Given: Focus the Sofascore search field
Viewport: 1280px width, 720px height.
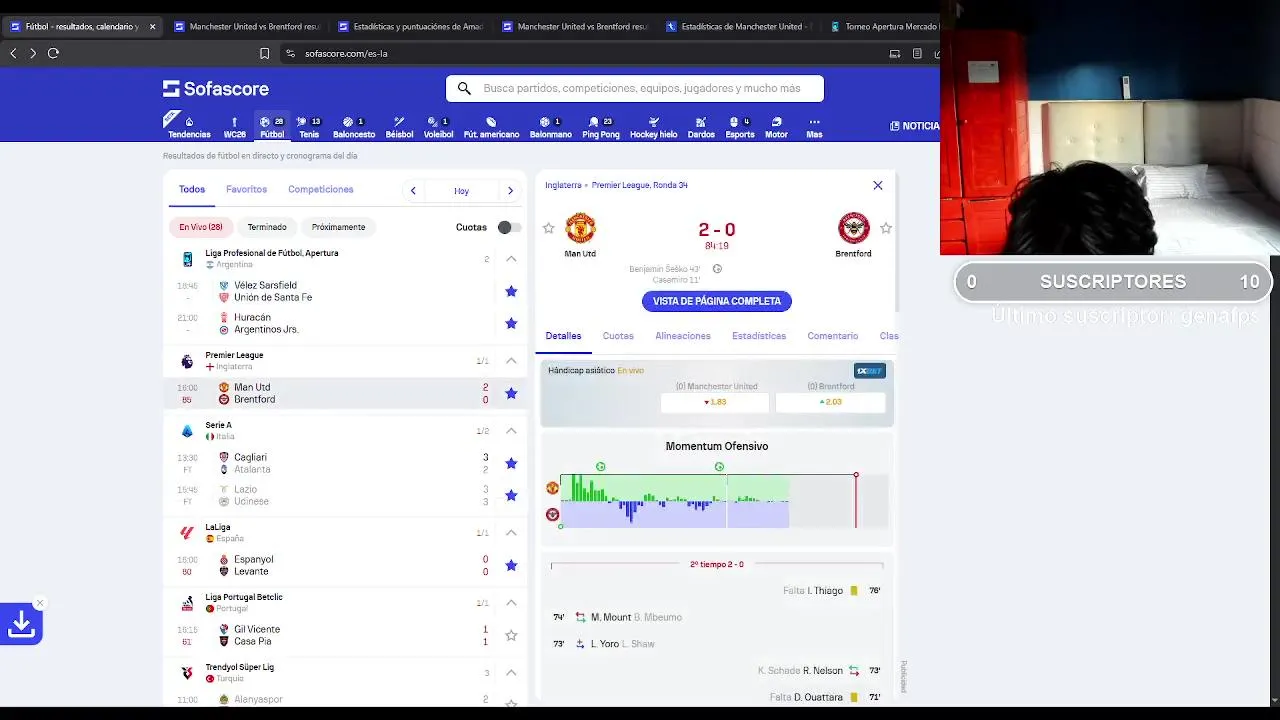Looking at the screenshot, I should 635,88.
